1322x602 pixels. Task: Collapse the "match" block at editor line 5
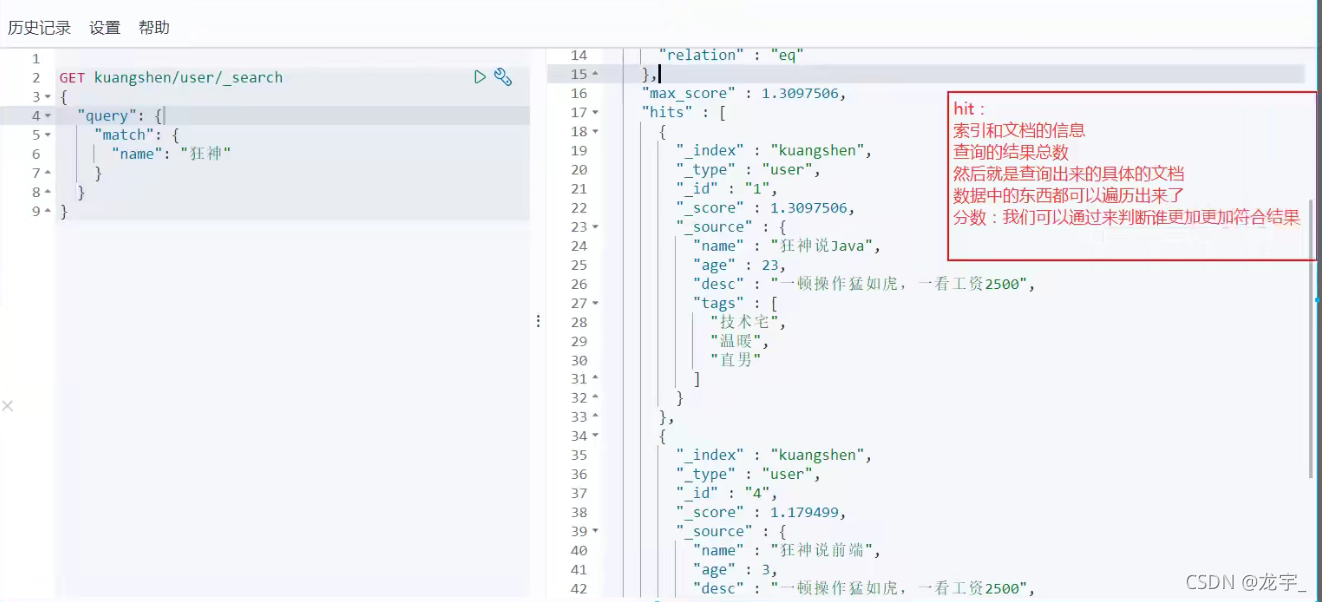coord(47,135)
